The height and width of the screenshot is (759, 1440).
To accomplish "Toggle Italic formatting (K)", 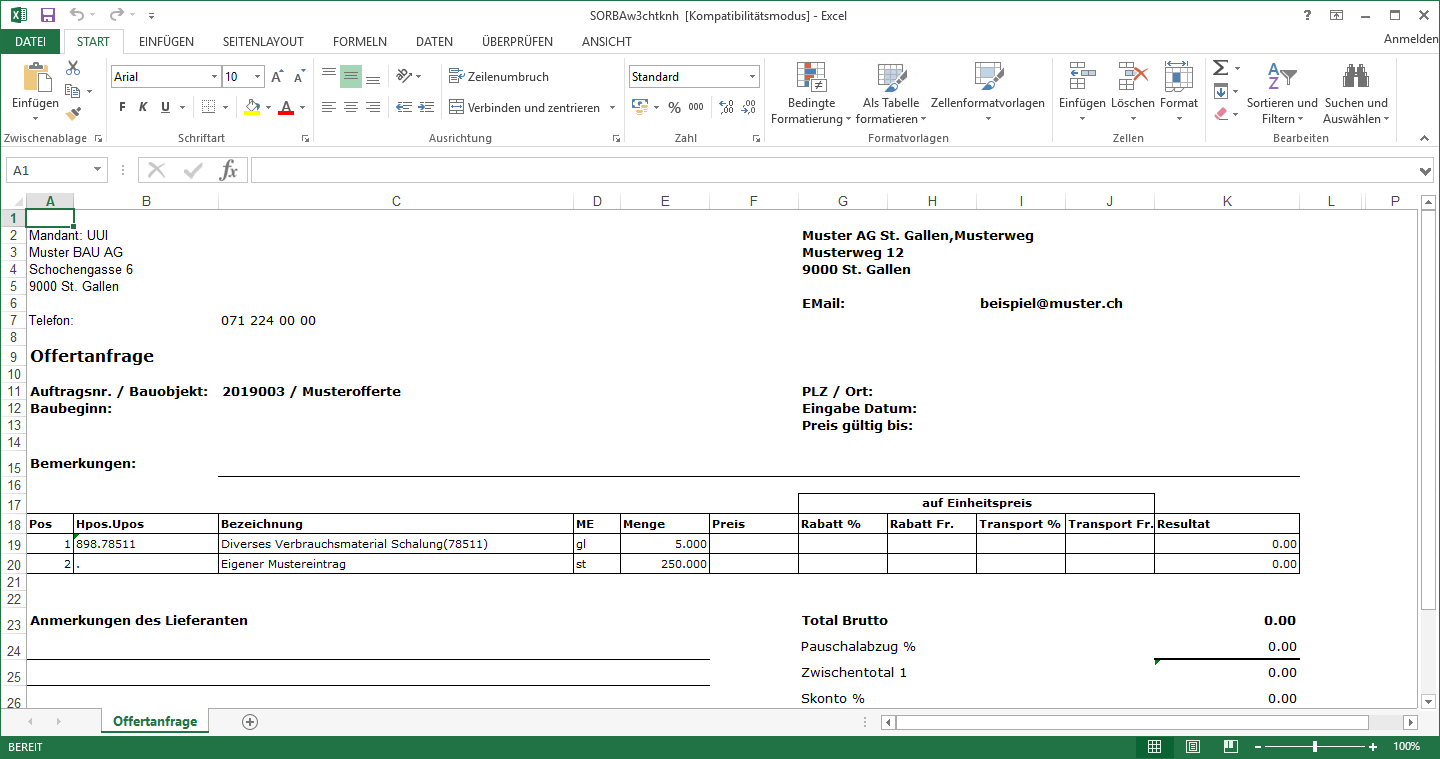I will tap(143, 107).
